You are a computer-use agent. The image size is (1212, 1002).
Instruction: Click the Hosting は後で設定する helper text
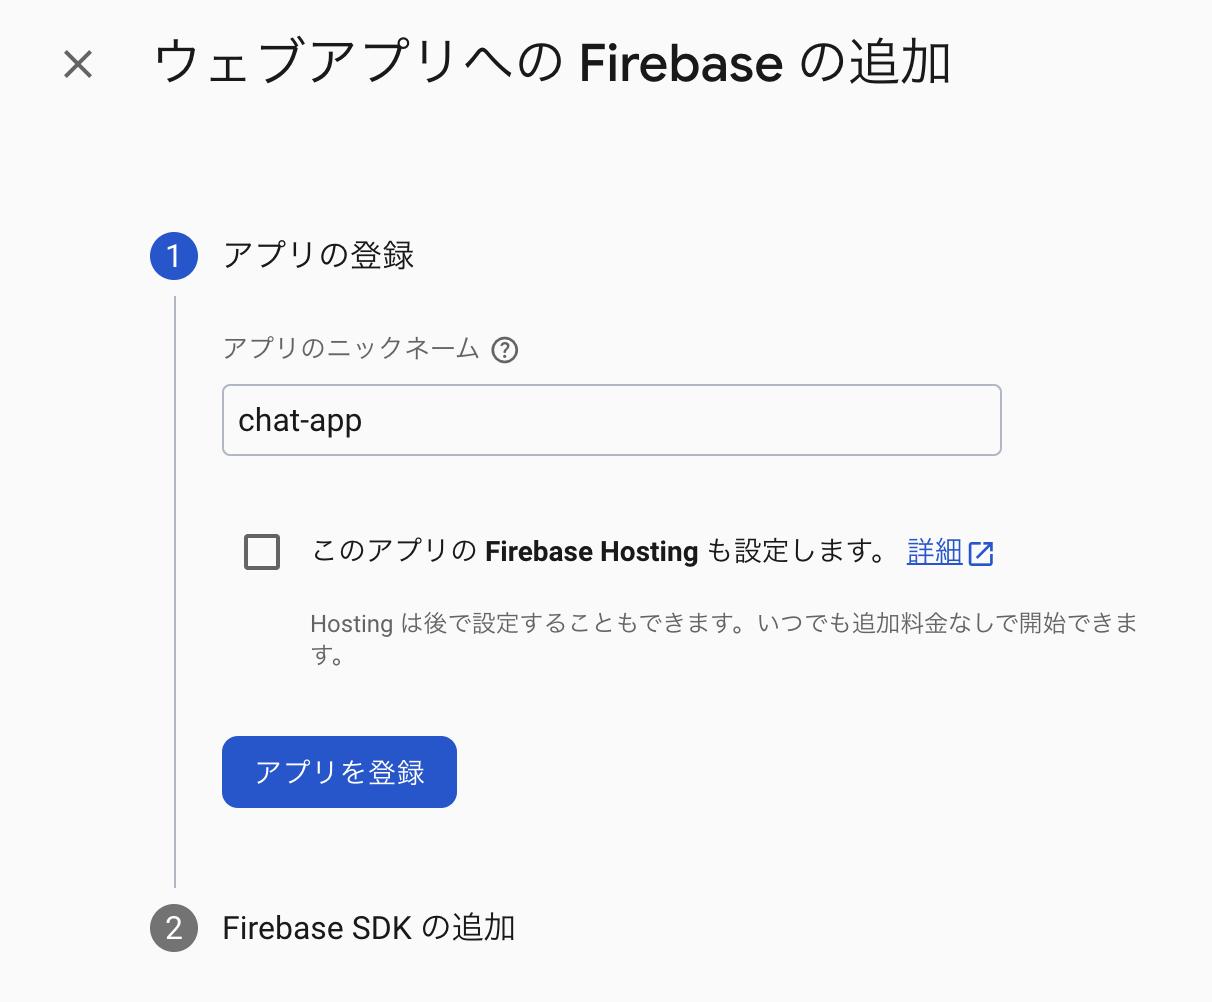[x=724, y=639]
